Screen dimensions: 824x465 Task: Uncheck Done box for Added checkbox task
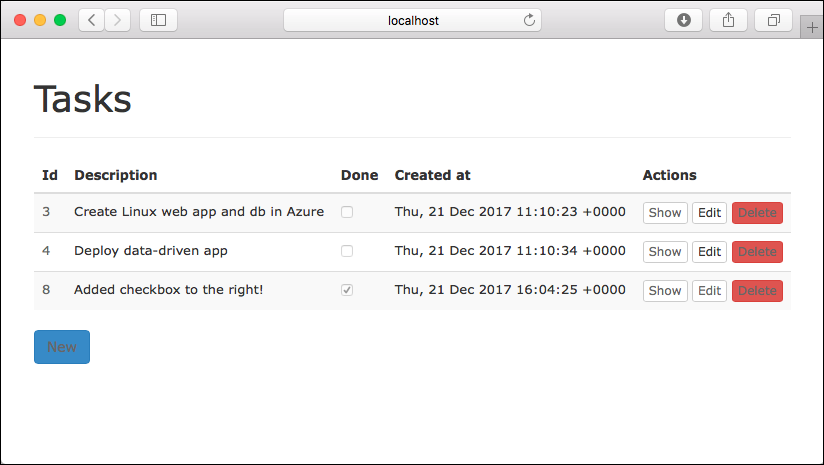pyautogui.click(x=347, y=290)
